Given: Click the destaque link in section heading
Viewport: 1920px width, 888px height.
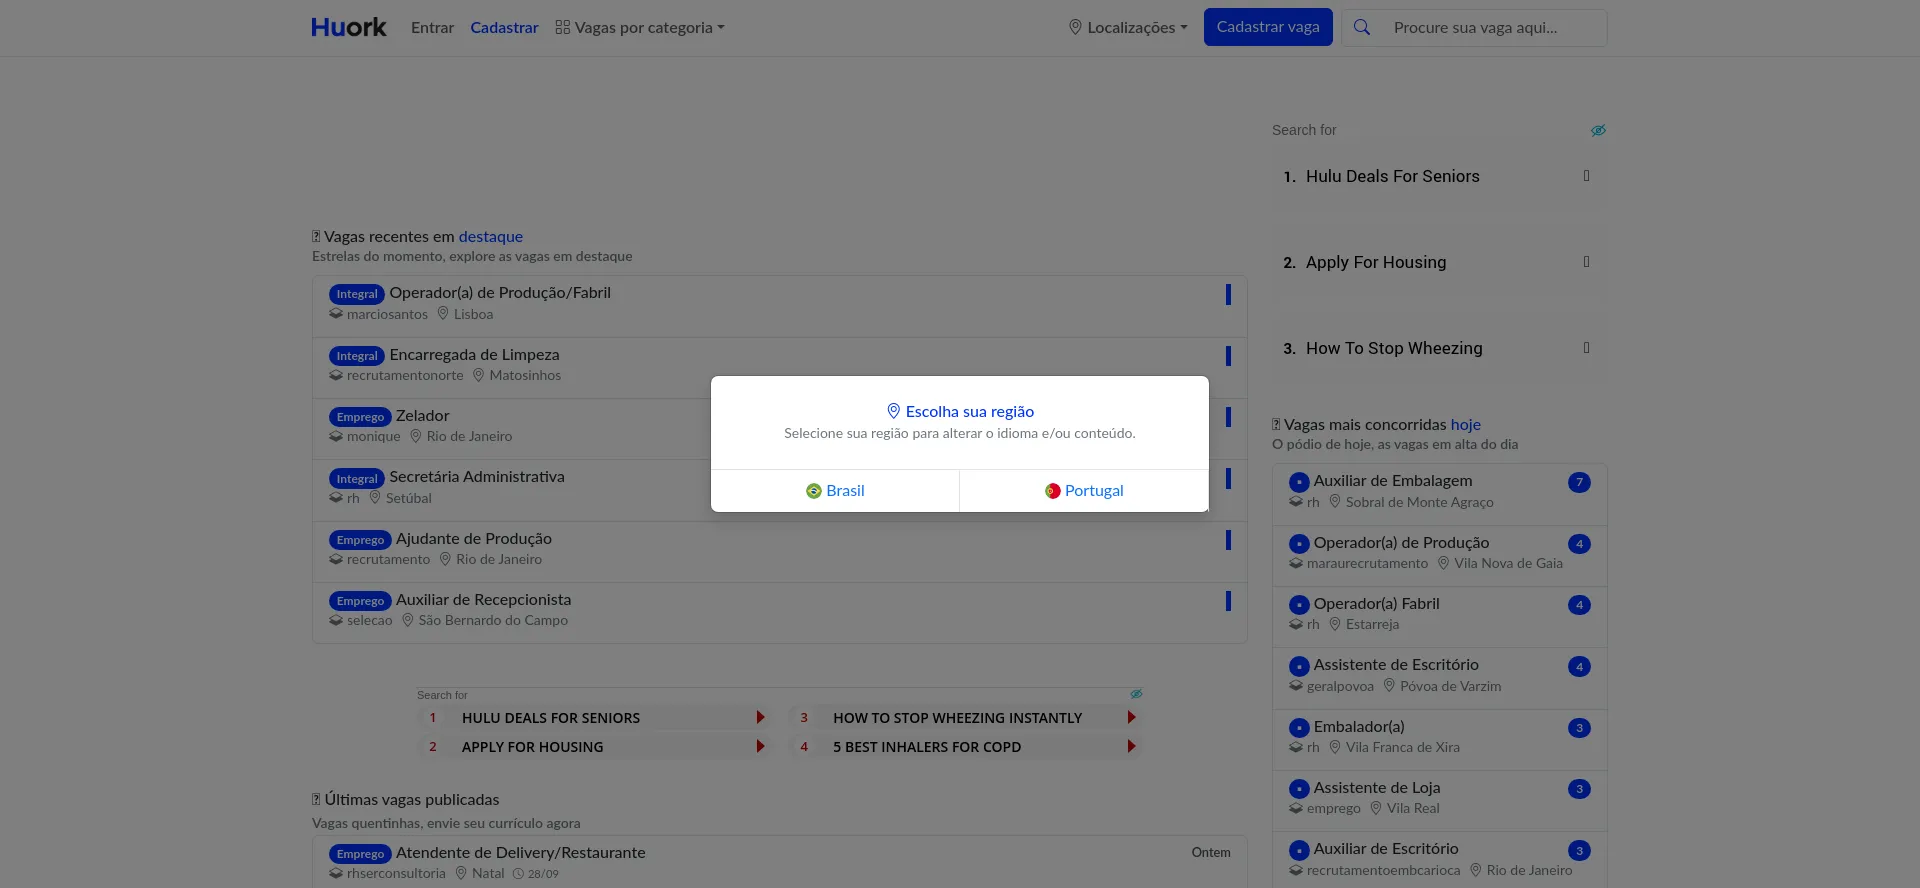Looking at the screenshot, I should click(490, 237).
